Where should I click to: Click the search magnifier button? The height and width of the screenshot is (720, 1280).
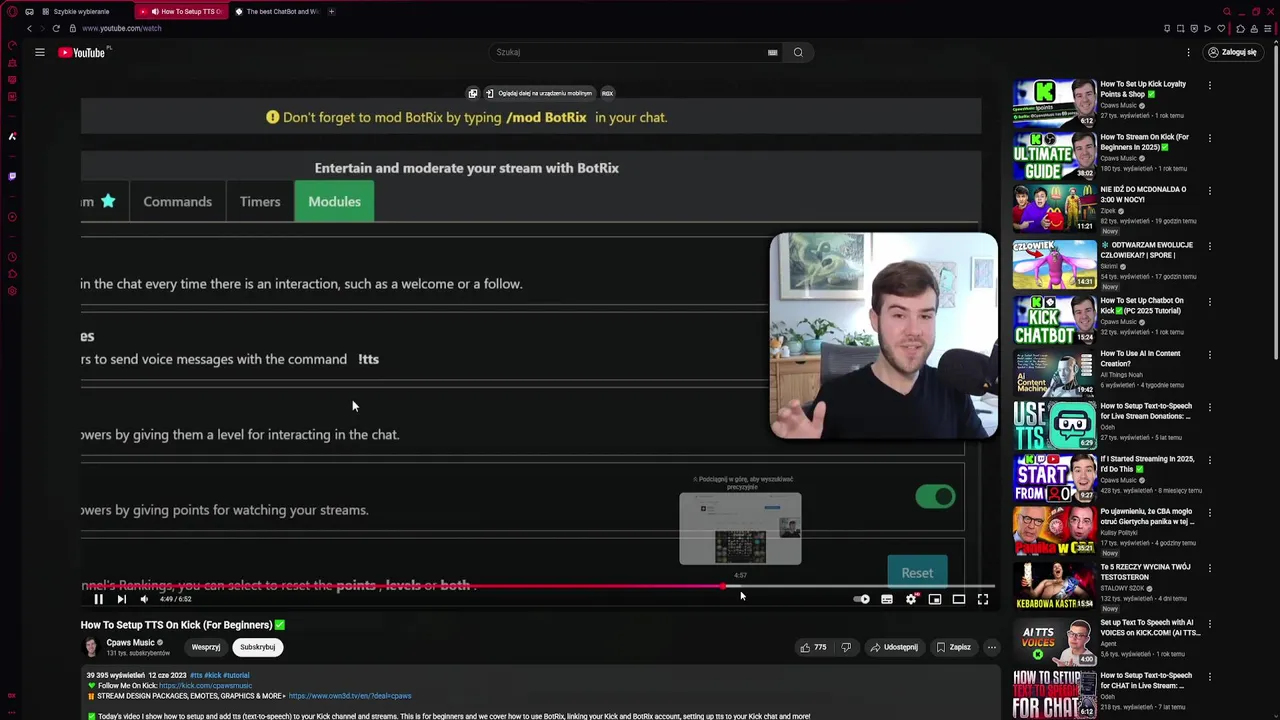pyautogui.click(x=798, y=52)
